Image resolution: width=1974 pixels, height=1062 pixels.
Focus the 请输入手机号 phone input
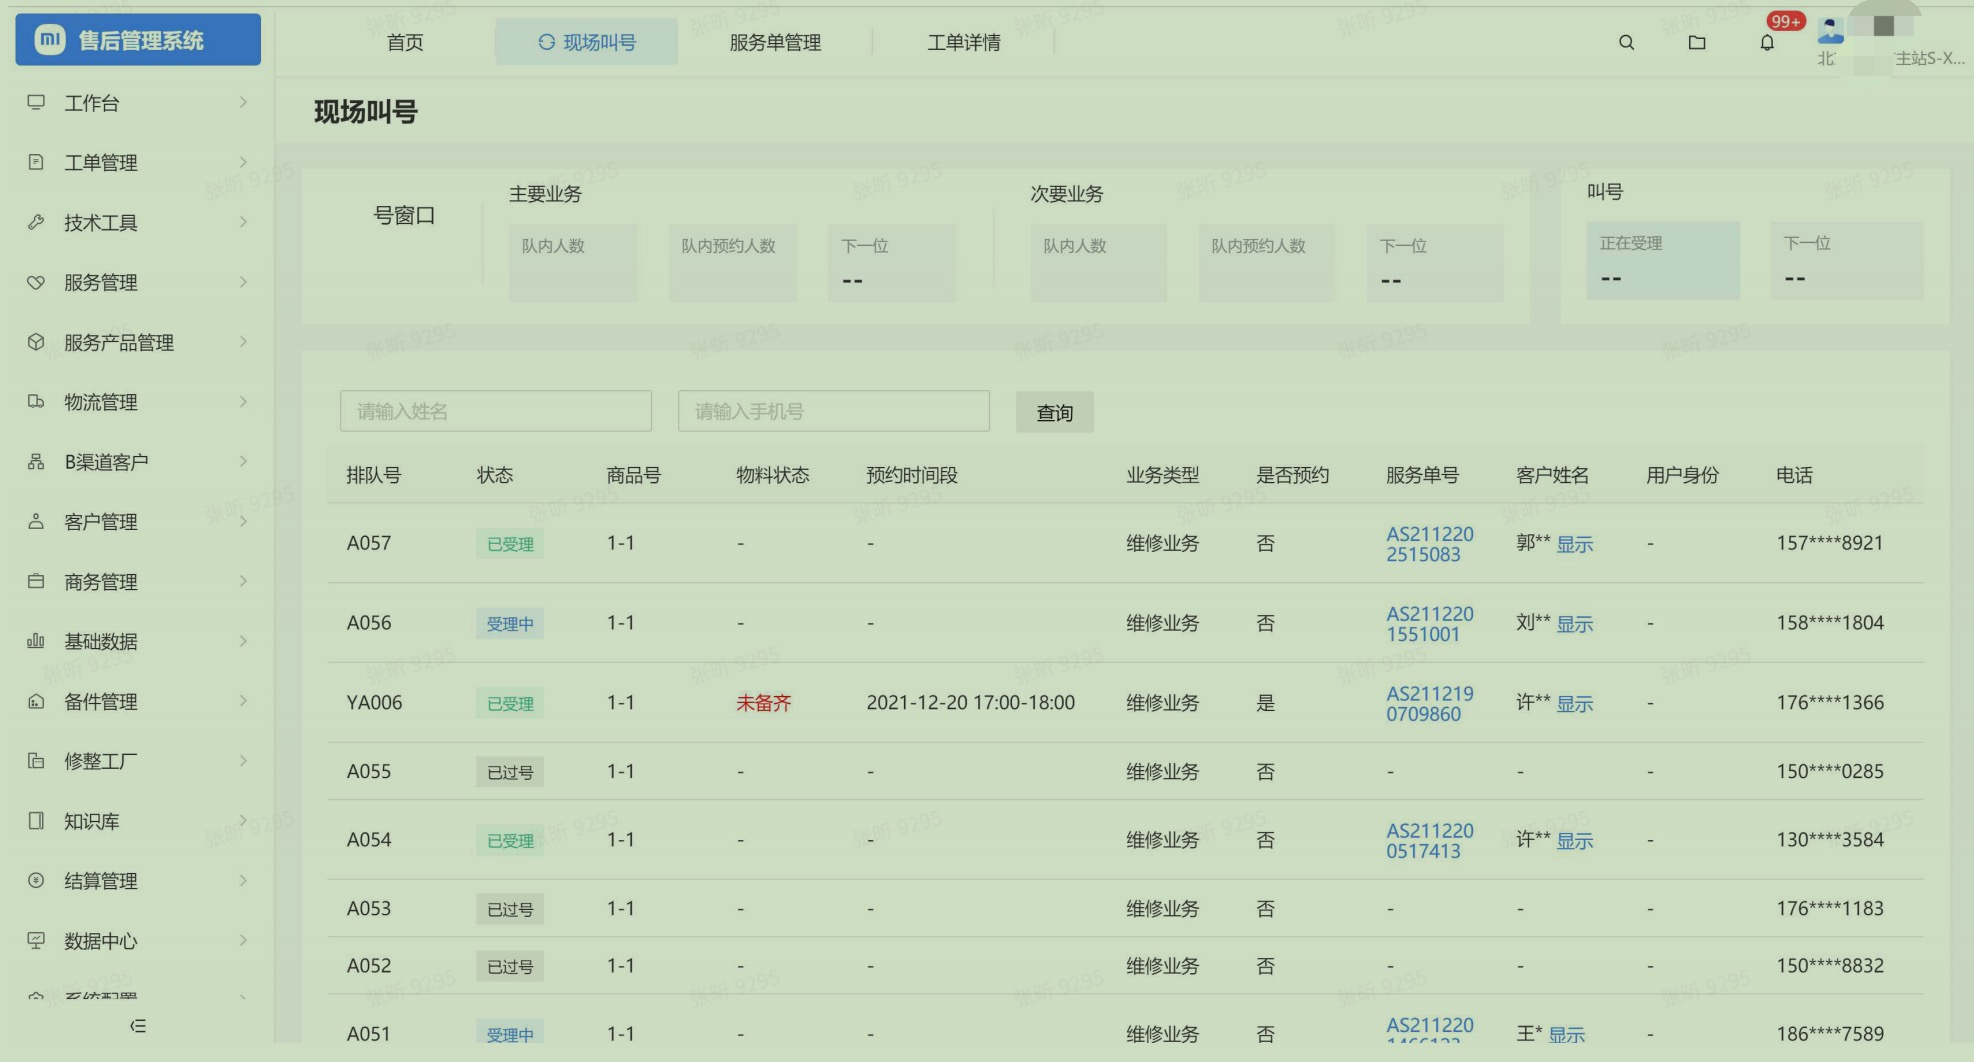834,411
